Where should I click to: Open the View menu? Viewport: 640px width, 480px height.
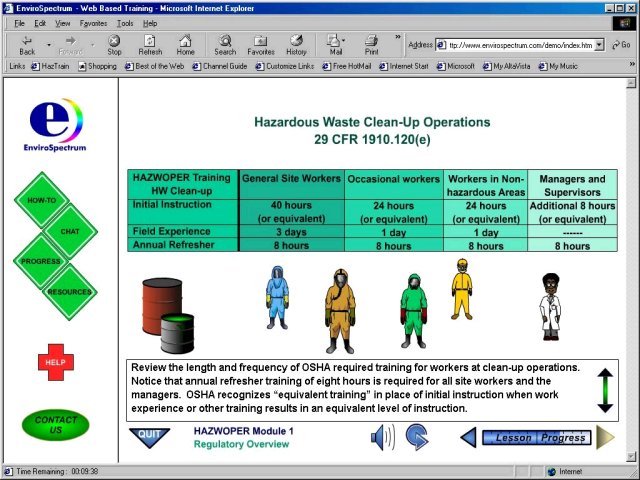click(x=62, y=24)
